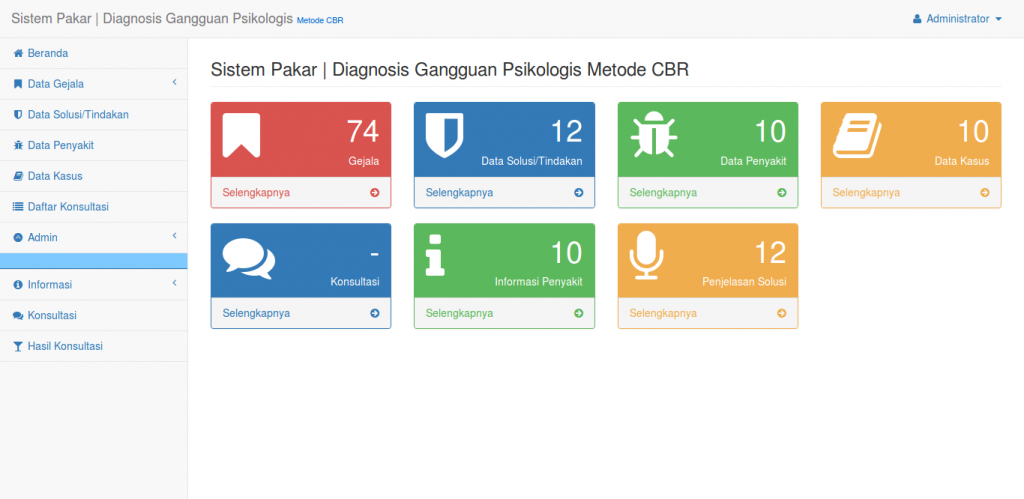Click the number 10 on Data Penyakit card
1024x499 pixels.
(x=770, y=132)
